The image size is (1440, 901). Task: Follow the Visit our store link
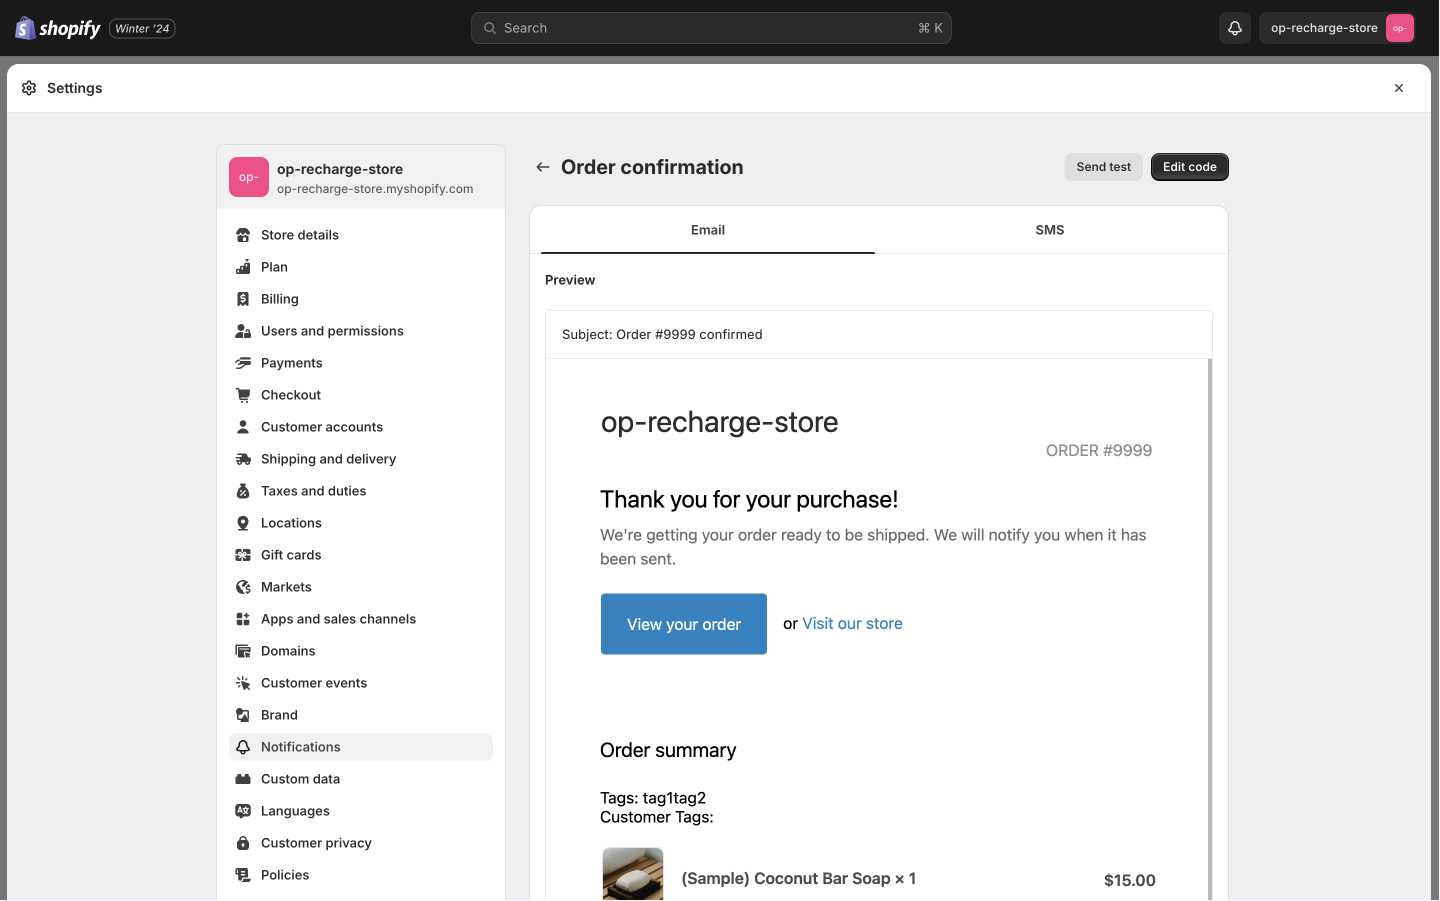point(852,623)
